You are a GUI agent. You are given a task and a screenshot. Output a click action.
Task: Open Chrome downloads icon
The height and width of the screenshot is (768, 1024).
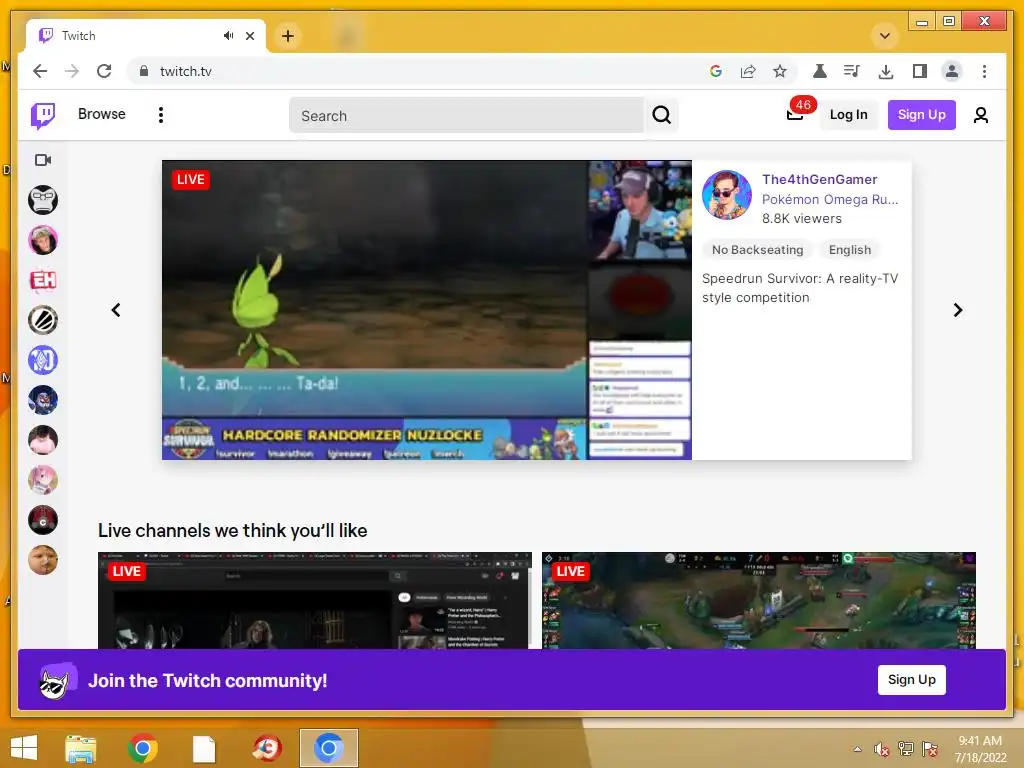(886, 71)
